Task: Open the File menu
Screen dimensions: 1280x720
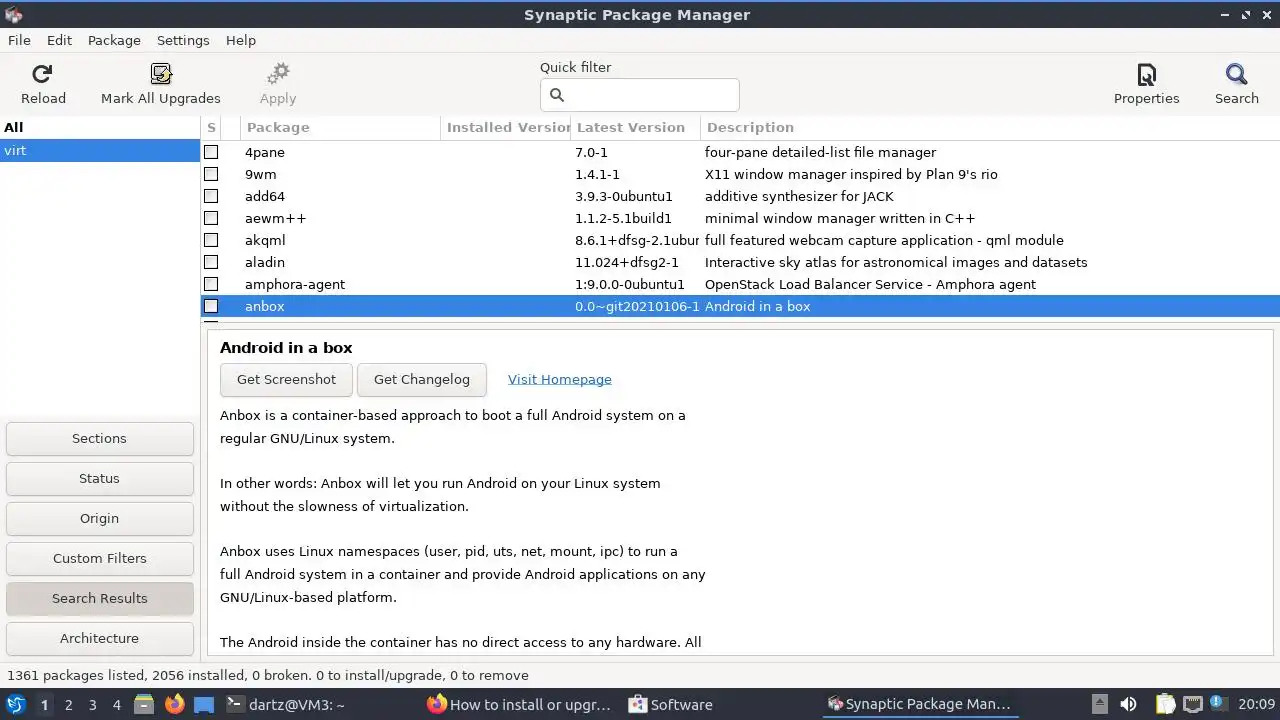Action: 19,40
